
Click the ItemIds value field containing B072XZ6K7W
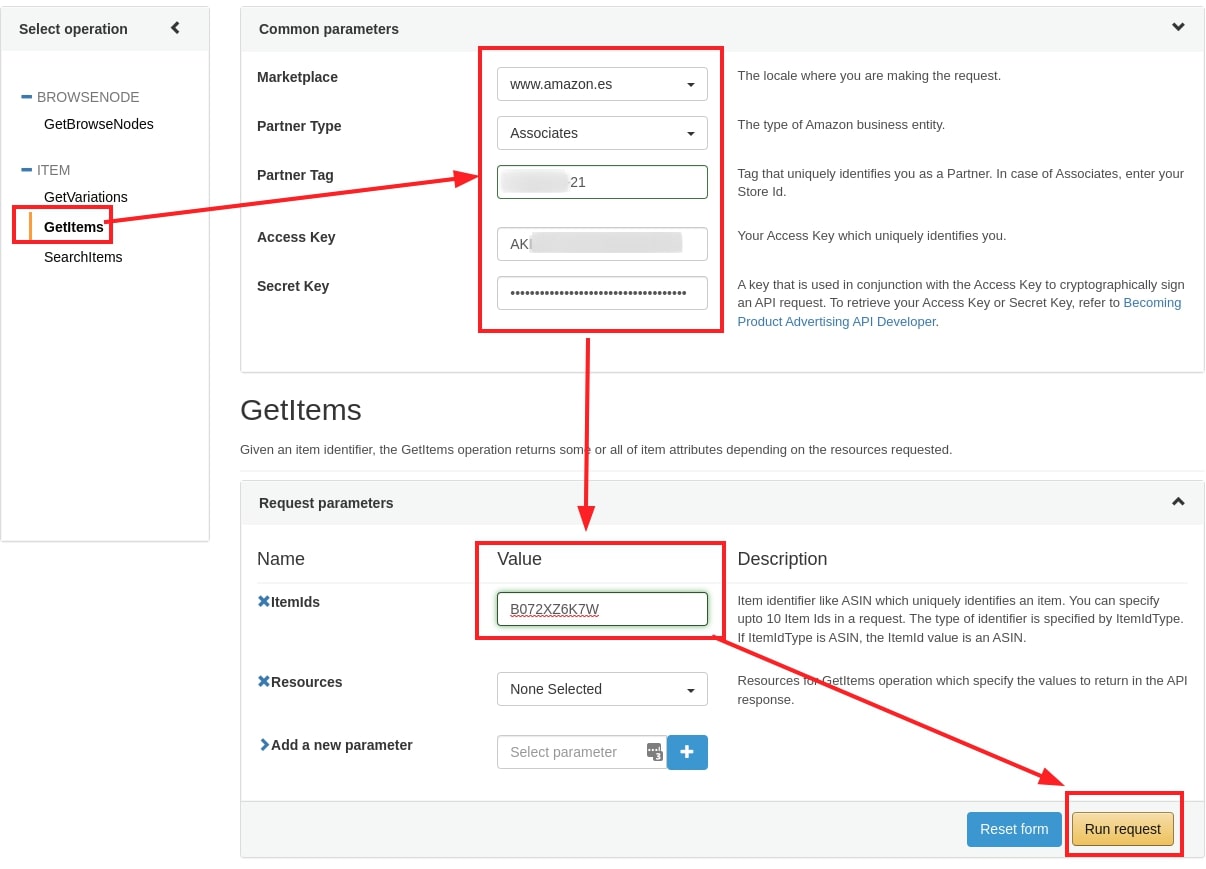[601, 608]
